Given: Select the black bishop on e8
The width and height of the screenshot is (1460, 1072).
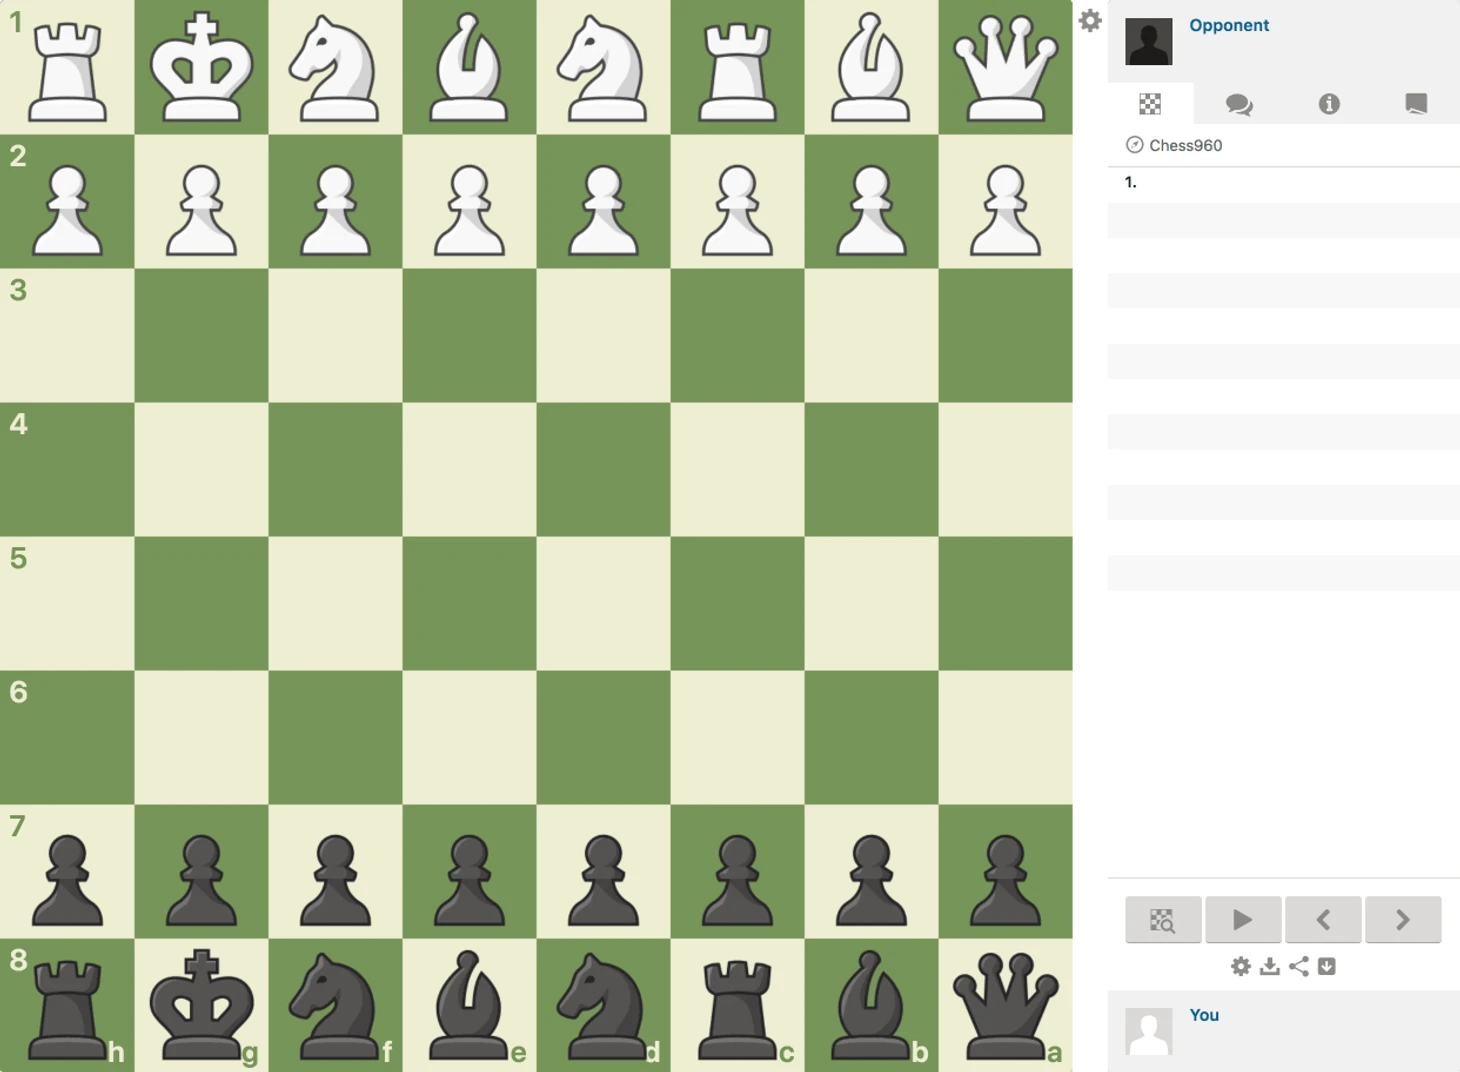Looking at the screenshot, I should tap(469, 1005).
